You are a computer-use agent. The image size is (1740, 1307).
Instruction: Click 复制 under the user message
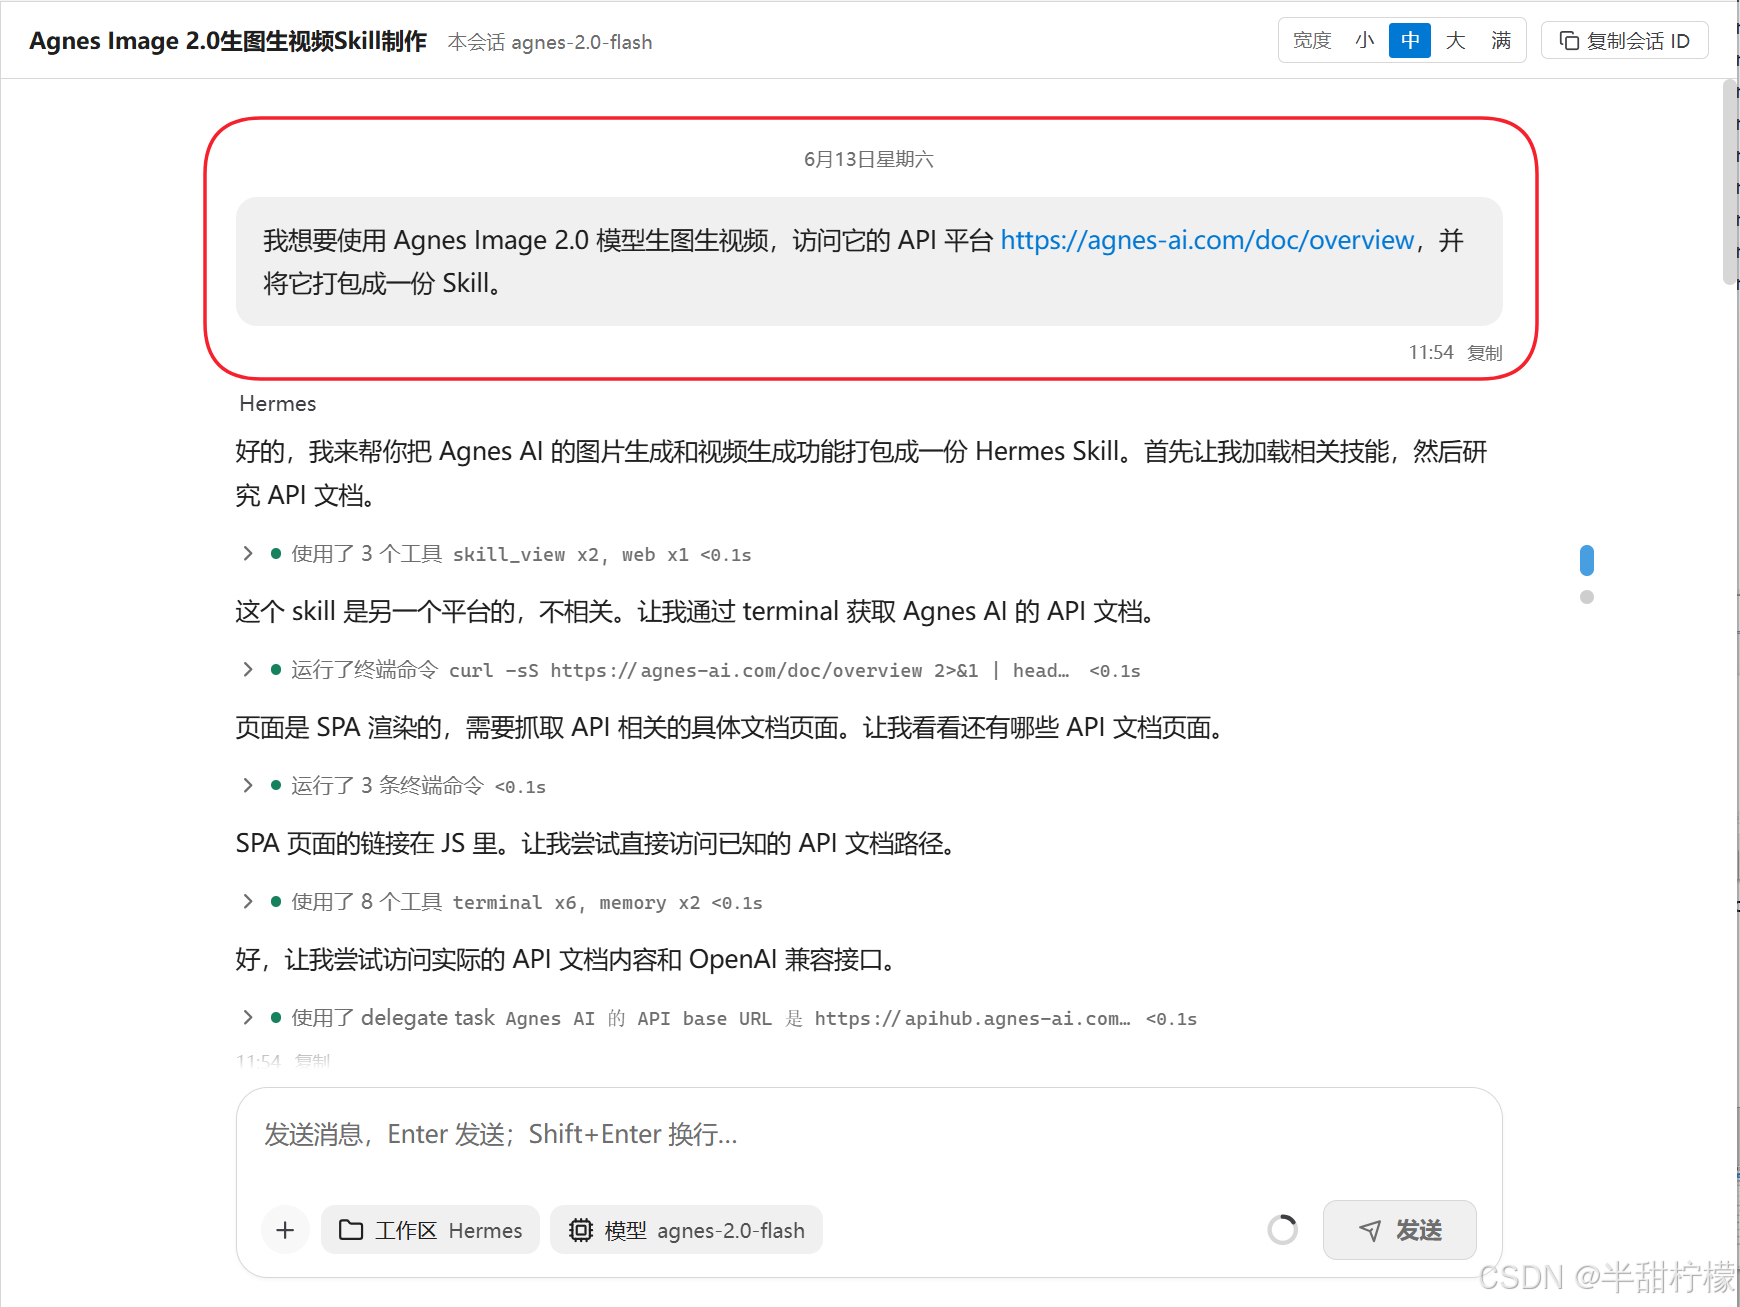coord(1485,353)
